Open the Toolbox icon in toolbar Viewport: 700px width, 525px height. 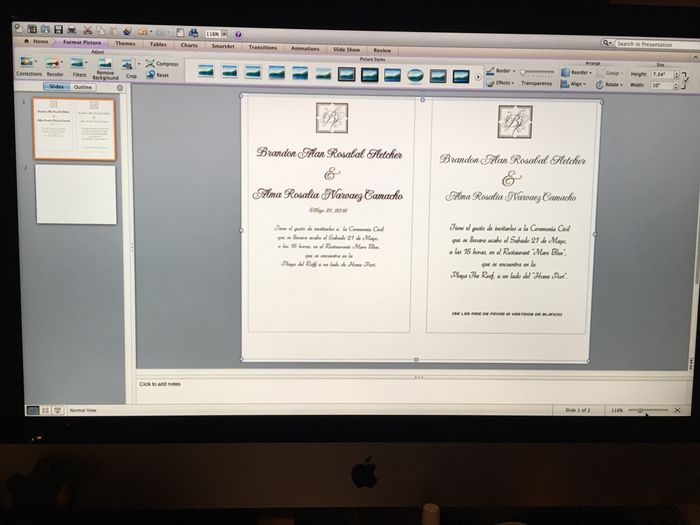(x=179, y=33)
